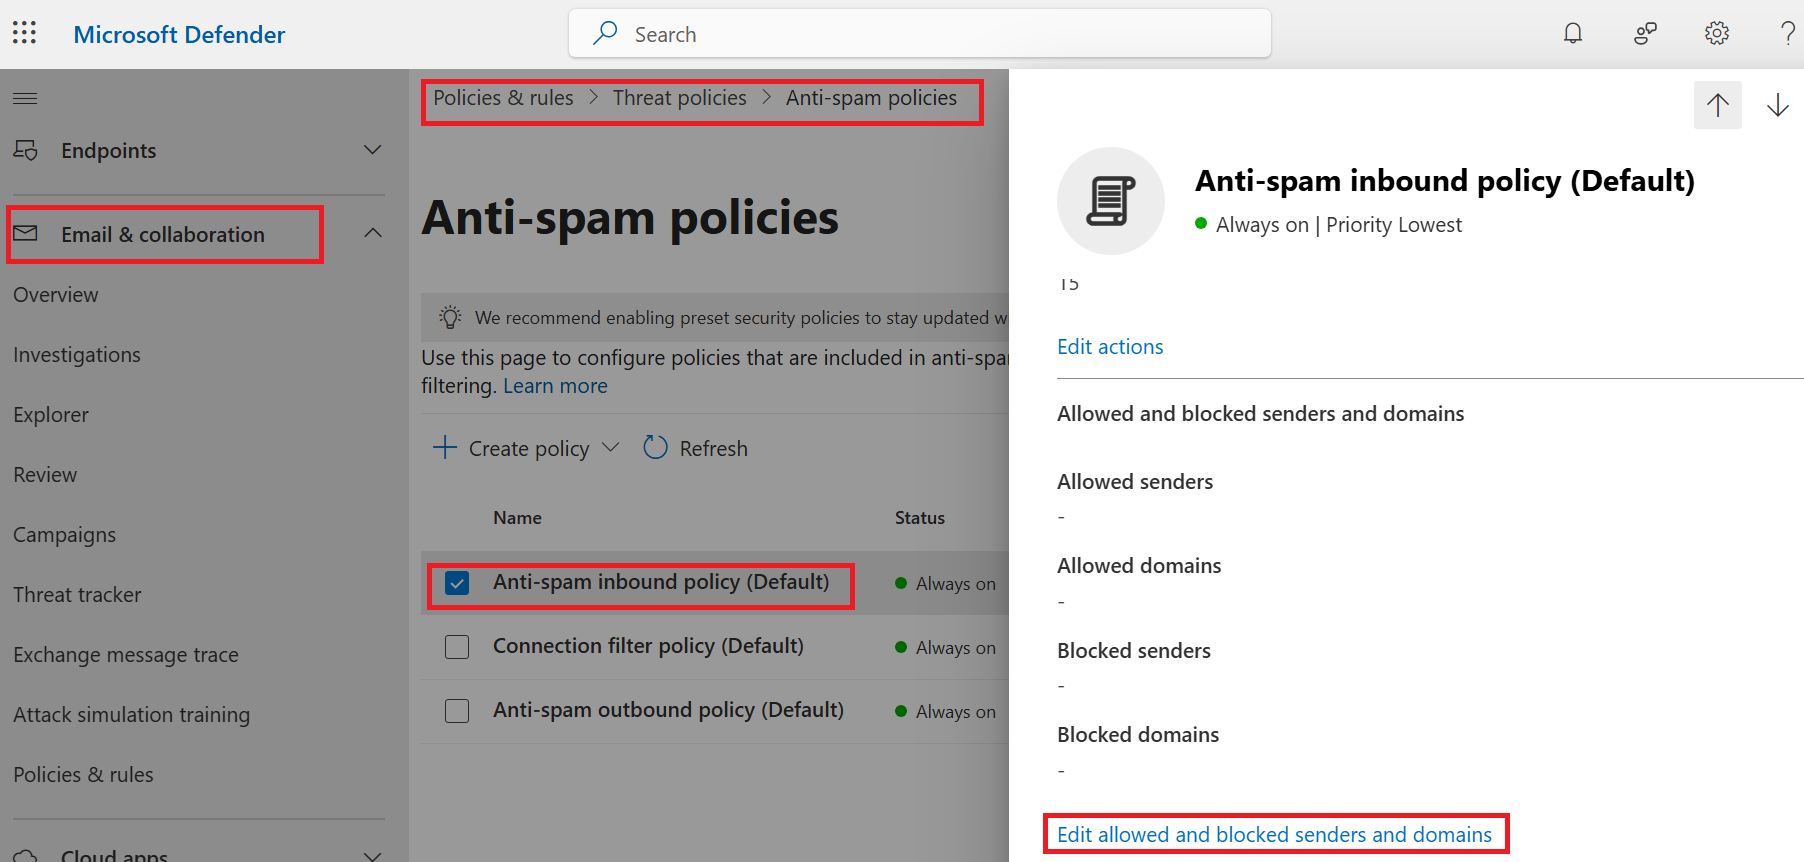Viewport: 1804px width, 862px height.
Task: Click the Refresh circular arrow icon
Action: coord(655,447)
